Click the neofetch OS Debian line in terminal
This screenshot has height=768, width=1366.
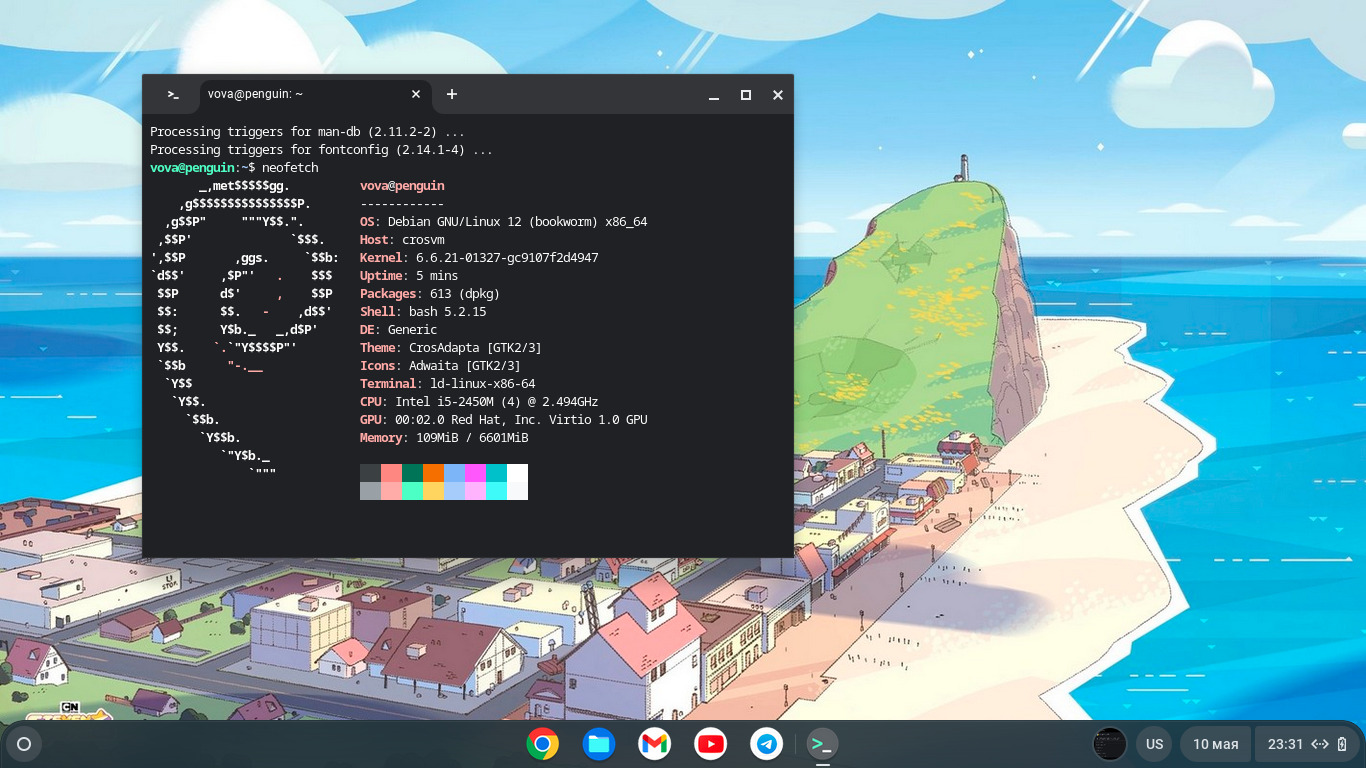[503, 222]
